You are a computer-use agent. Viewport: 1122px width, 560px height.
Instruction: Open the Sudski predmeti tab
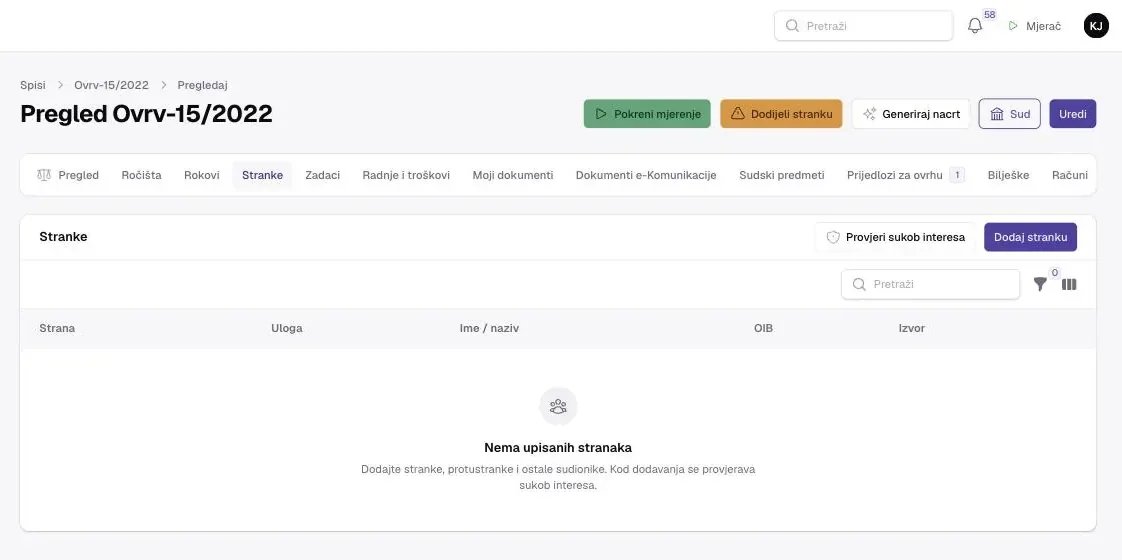pos(782,175)
